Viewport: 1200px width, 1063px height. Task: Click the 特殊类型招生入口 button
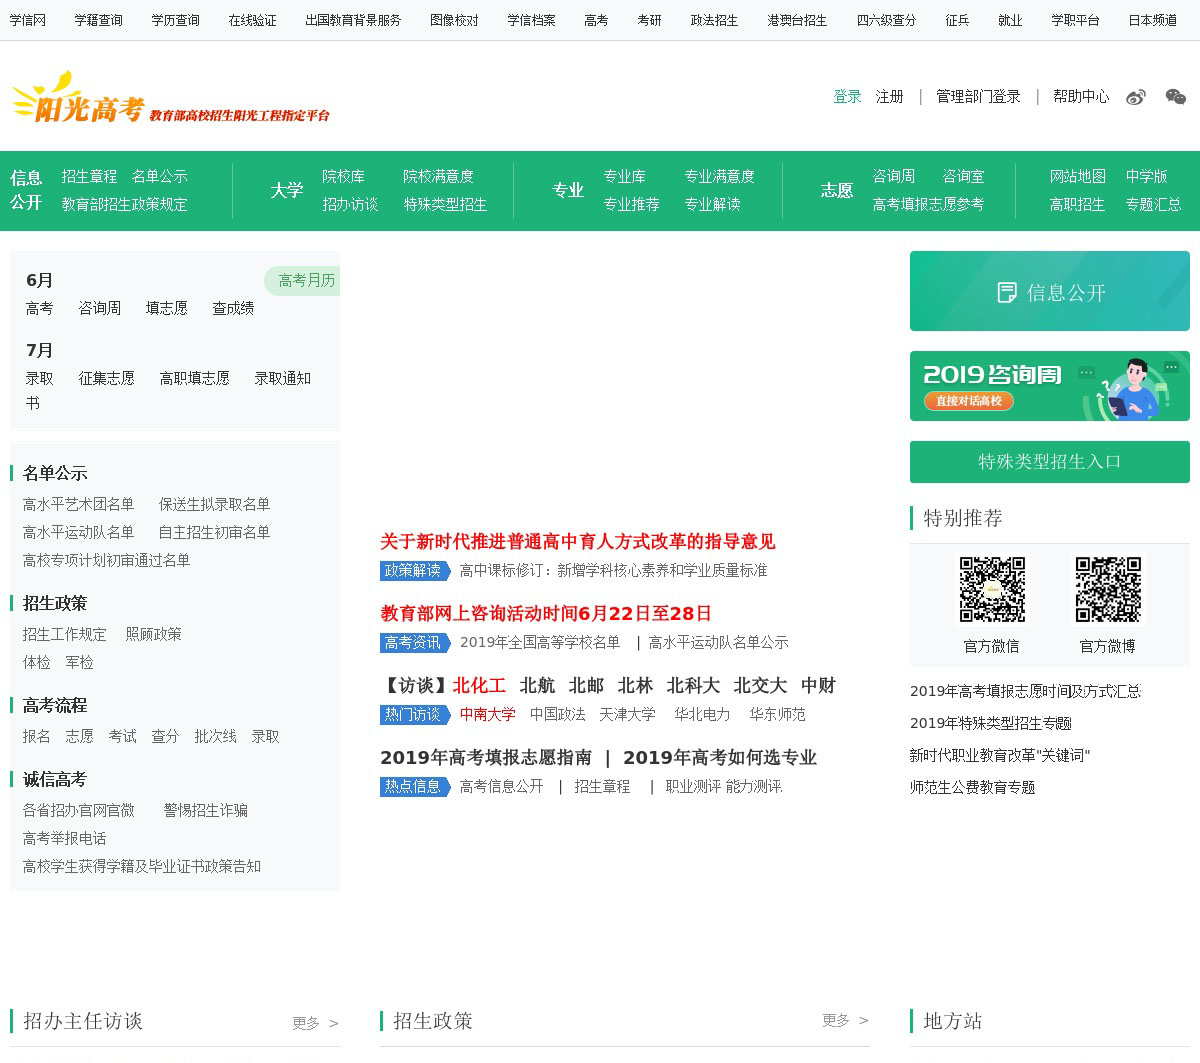coord(1050,462)
